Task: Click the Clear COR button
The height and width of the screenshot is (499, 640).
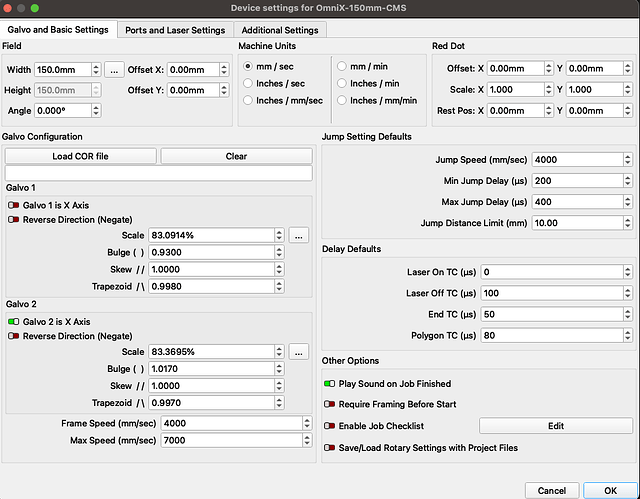Action: pyautogui.click(x=236, y=156)
